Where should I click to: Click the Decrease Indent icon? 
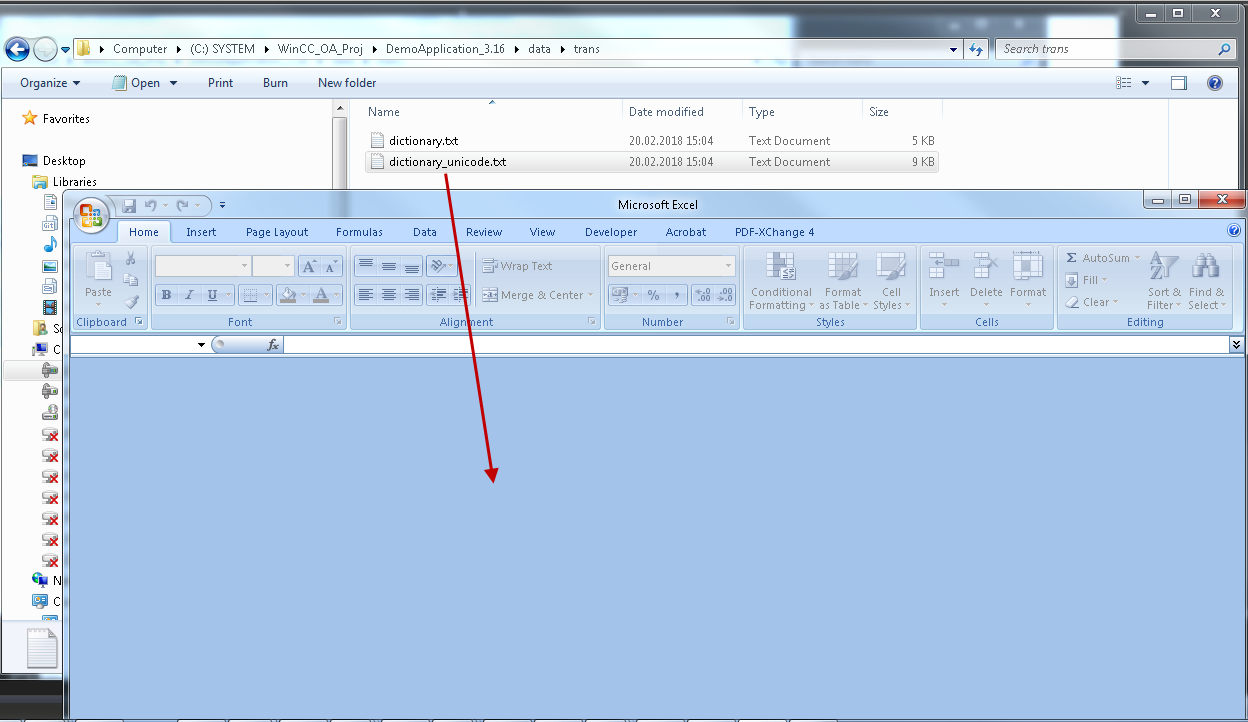click(x=438, y=295)
